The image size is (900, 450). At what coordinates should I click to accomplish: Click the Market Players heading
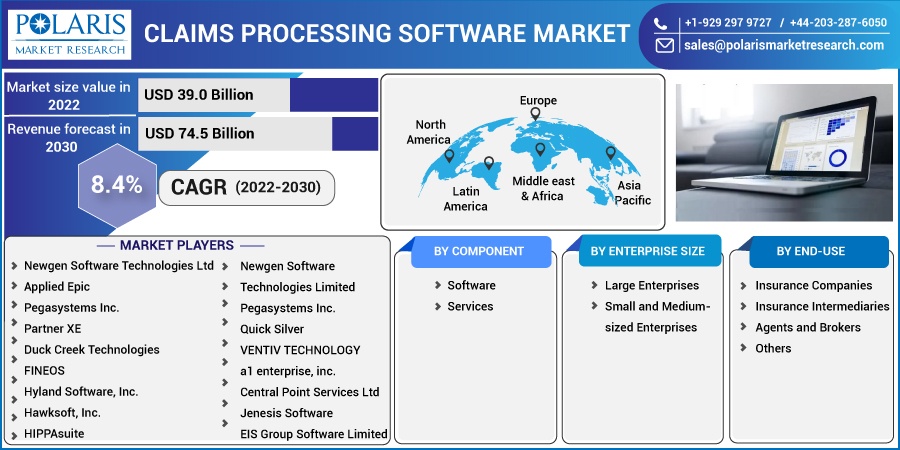pos(177,246)
